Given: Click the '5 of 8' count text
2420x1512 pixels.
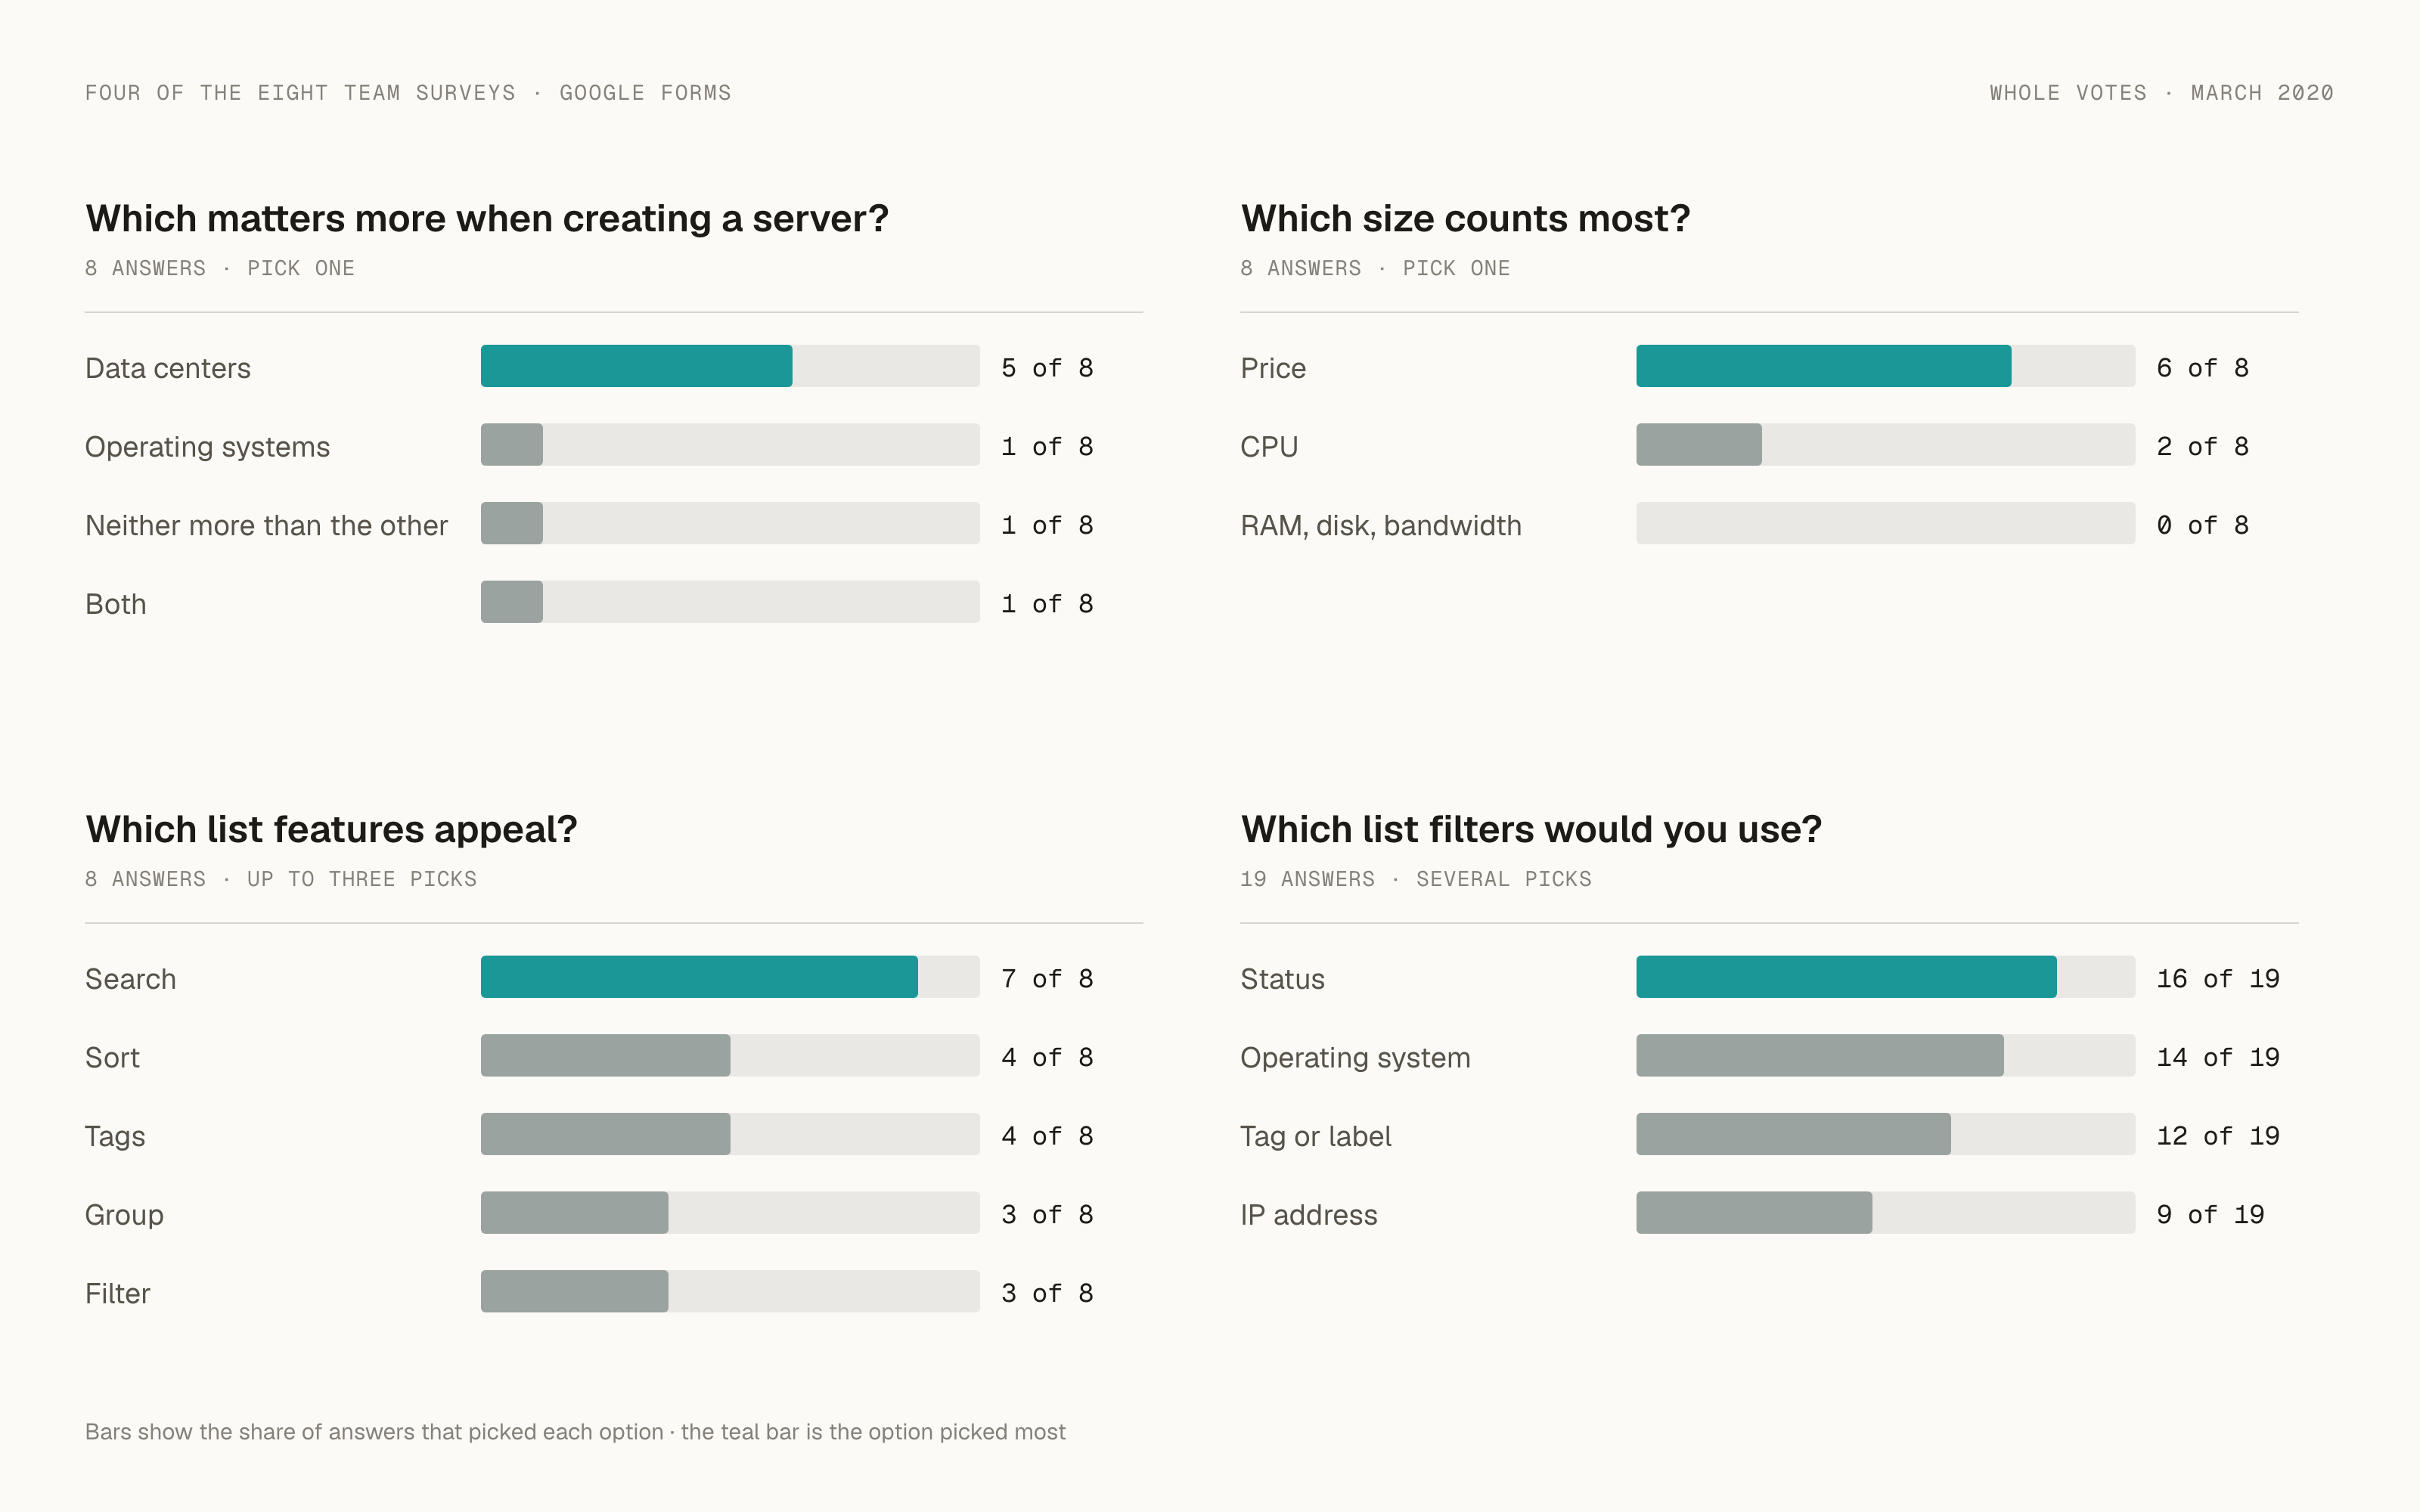Looking at the screenshot, I should [x=1047, y=368].
